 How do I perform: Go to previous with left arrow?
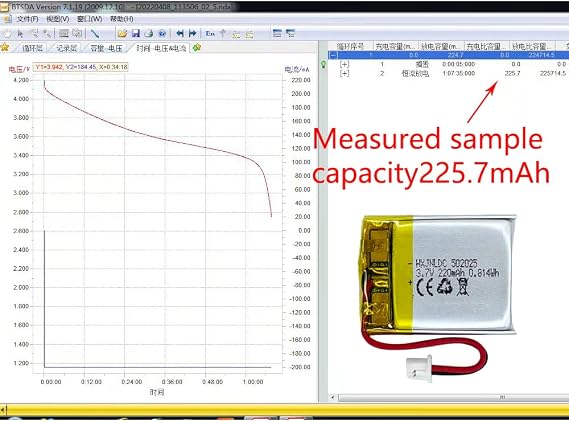[180, 33]
